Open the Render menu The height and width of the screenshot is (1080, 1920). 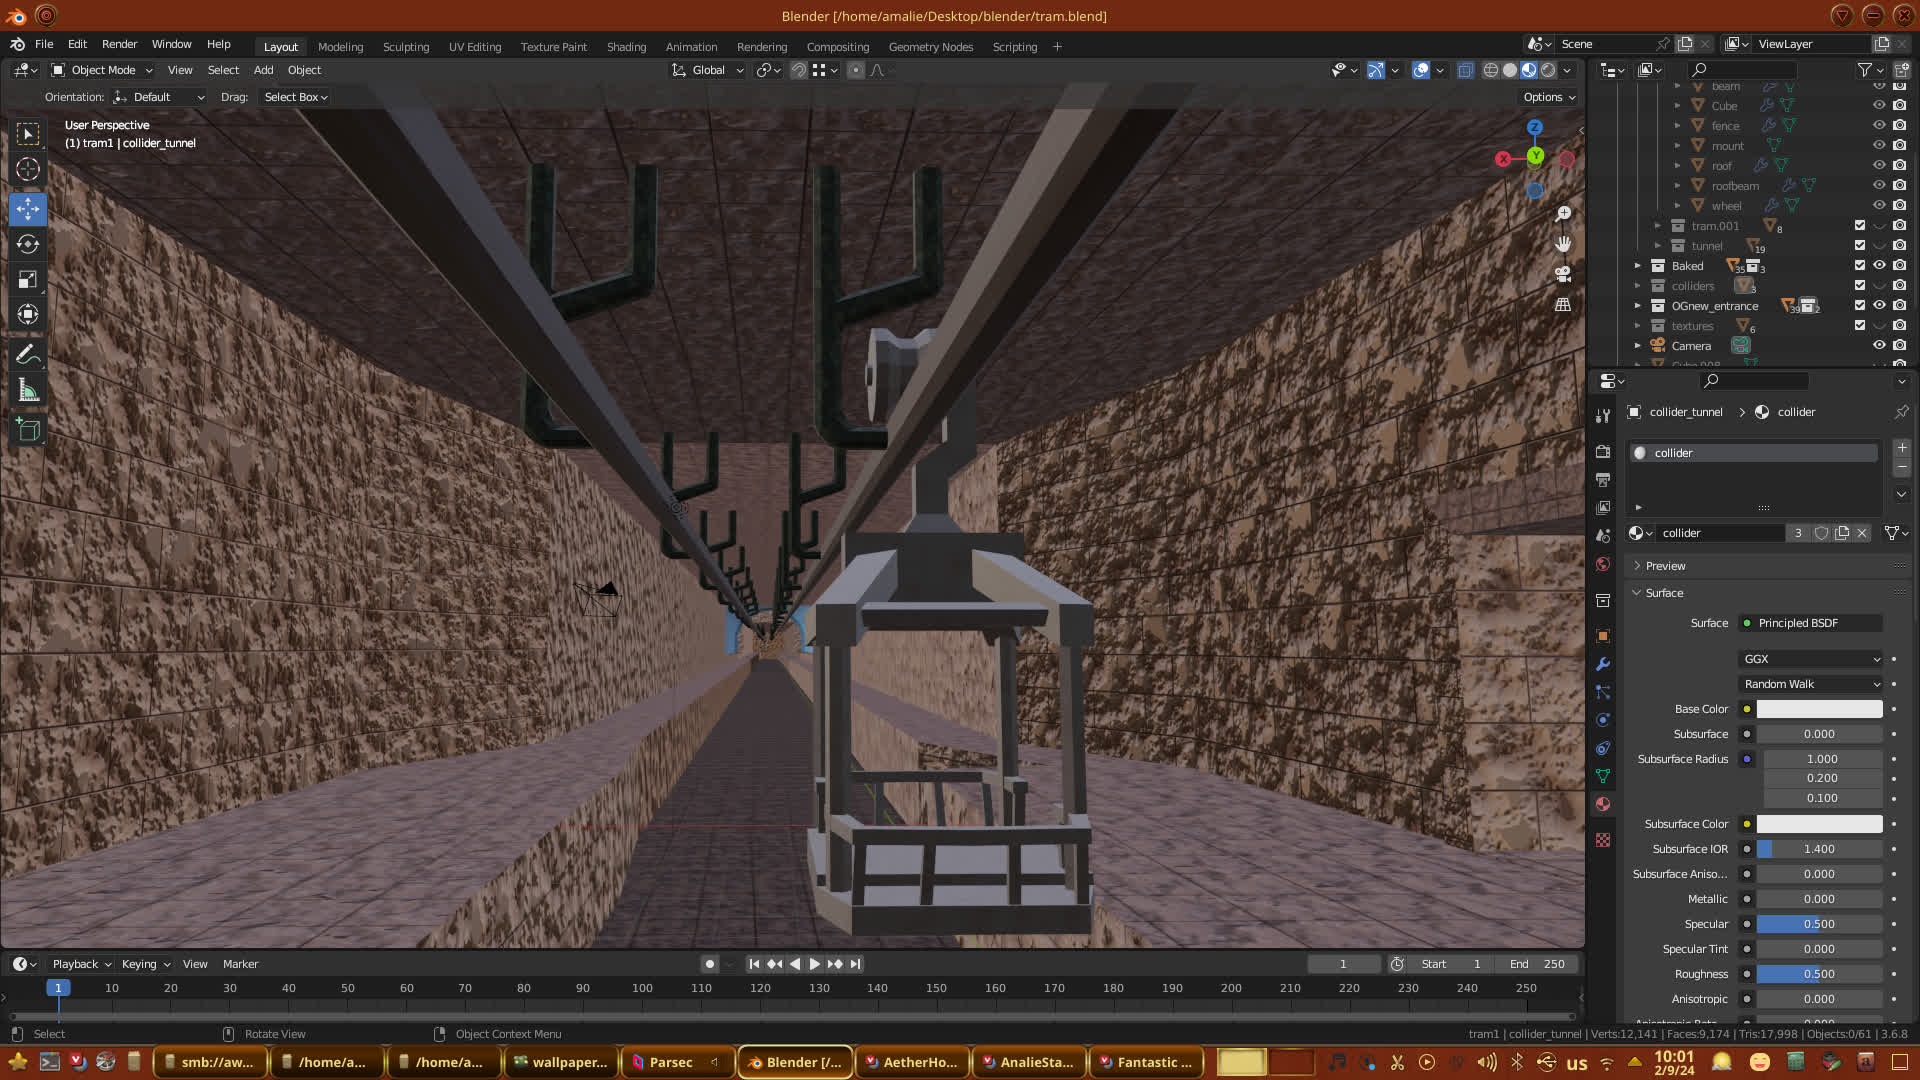point(119,44)
